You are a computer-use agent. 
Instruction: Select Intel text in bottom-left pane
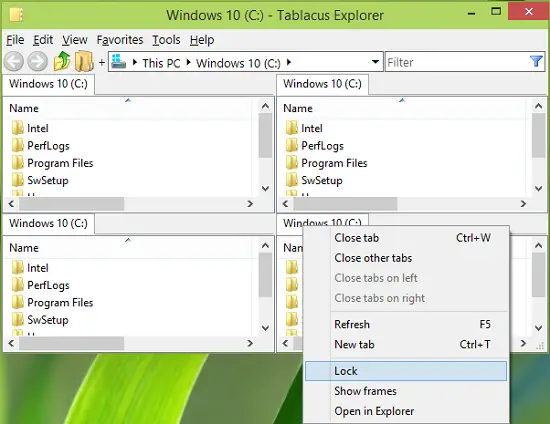tap(38, 268)
